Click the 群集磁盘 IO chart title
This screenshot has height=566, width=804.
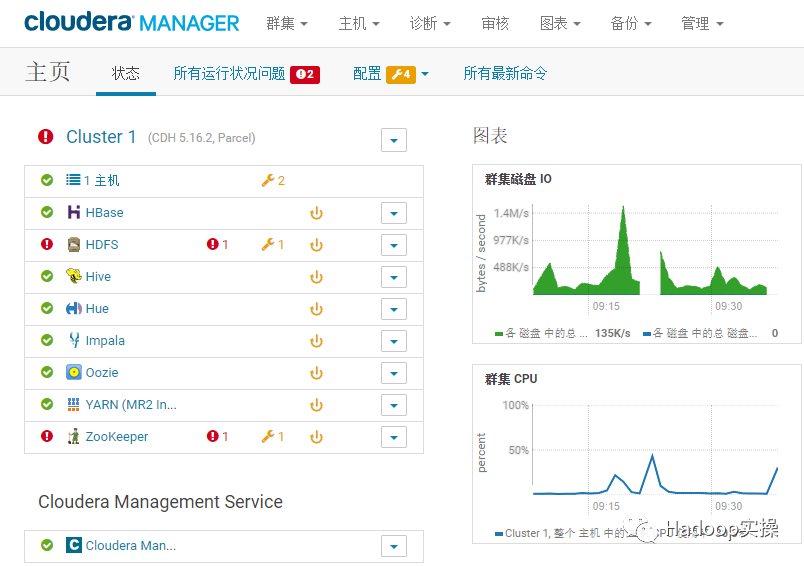[x=518, y=179]
